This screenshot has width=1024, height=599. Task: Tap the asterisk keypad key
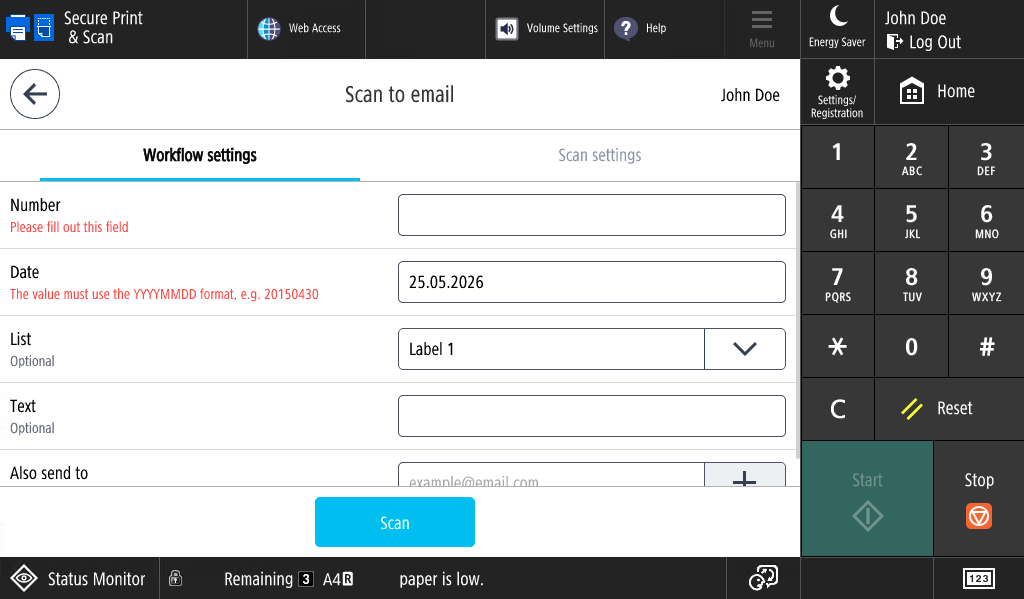837,346
